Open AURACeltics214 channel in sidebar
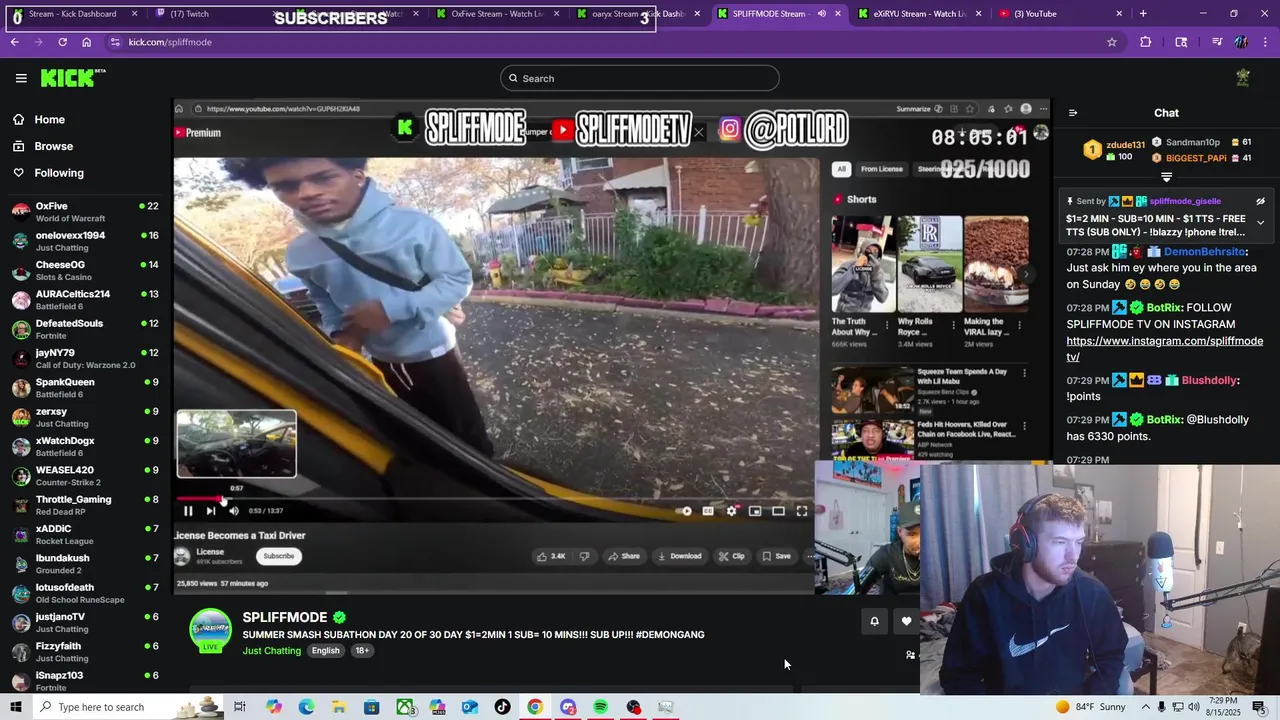The image size is (1280, 720). pos(85,300)
